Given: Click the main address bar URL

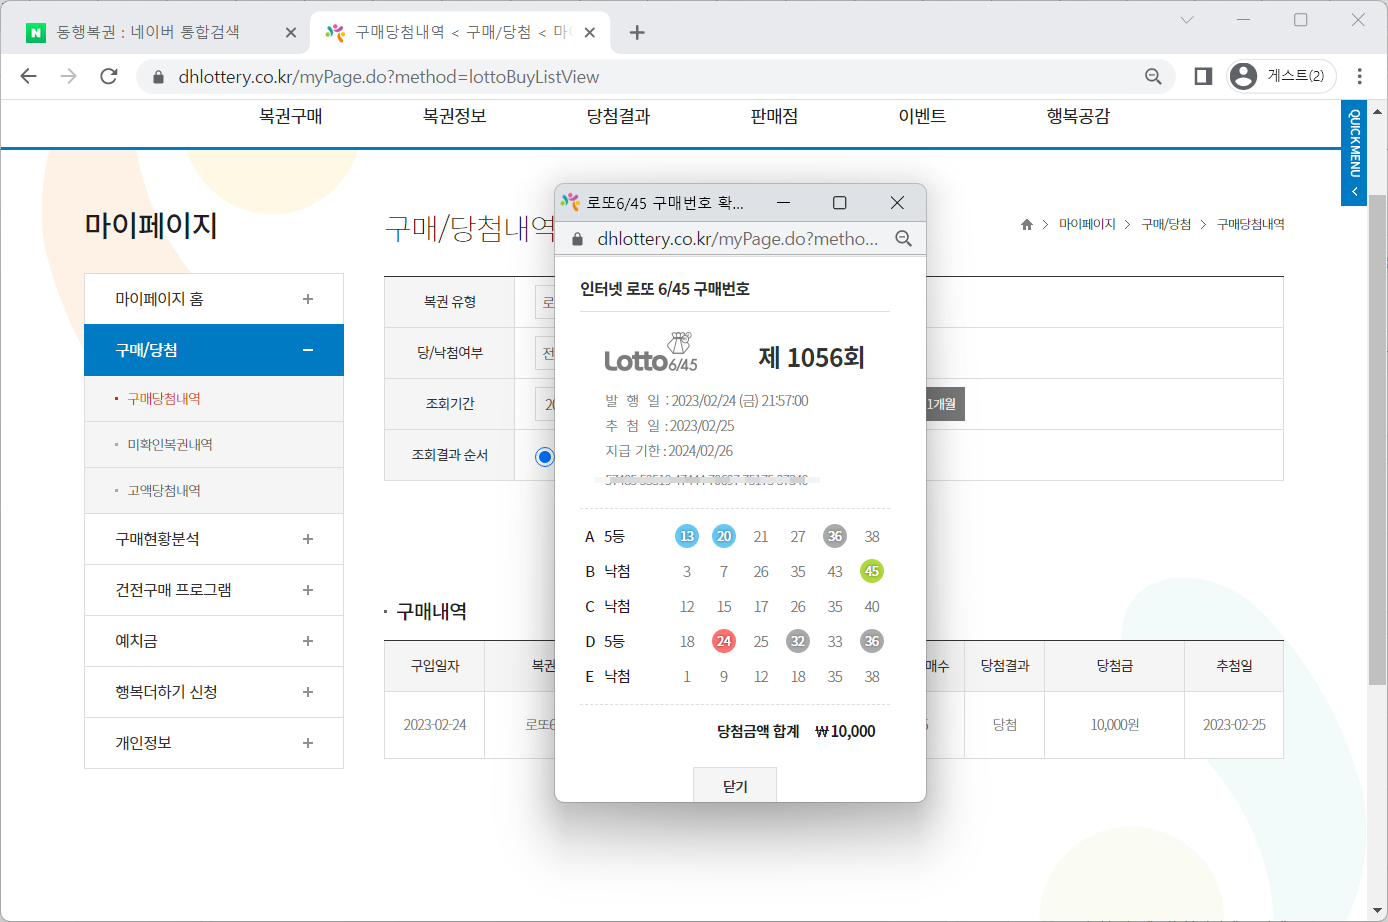Looking at the screenshot, I should tap(389, 77).
